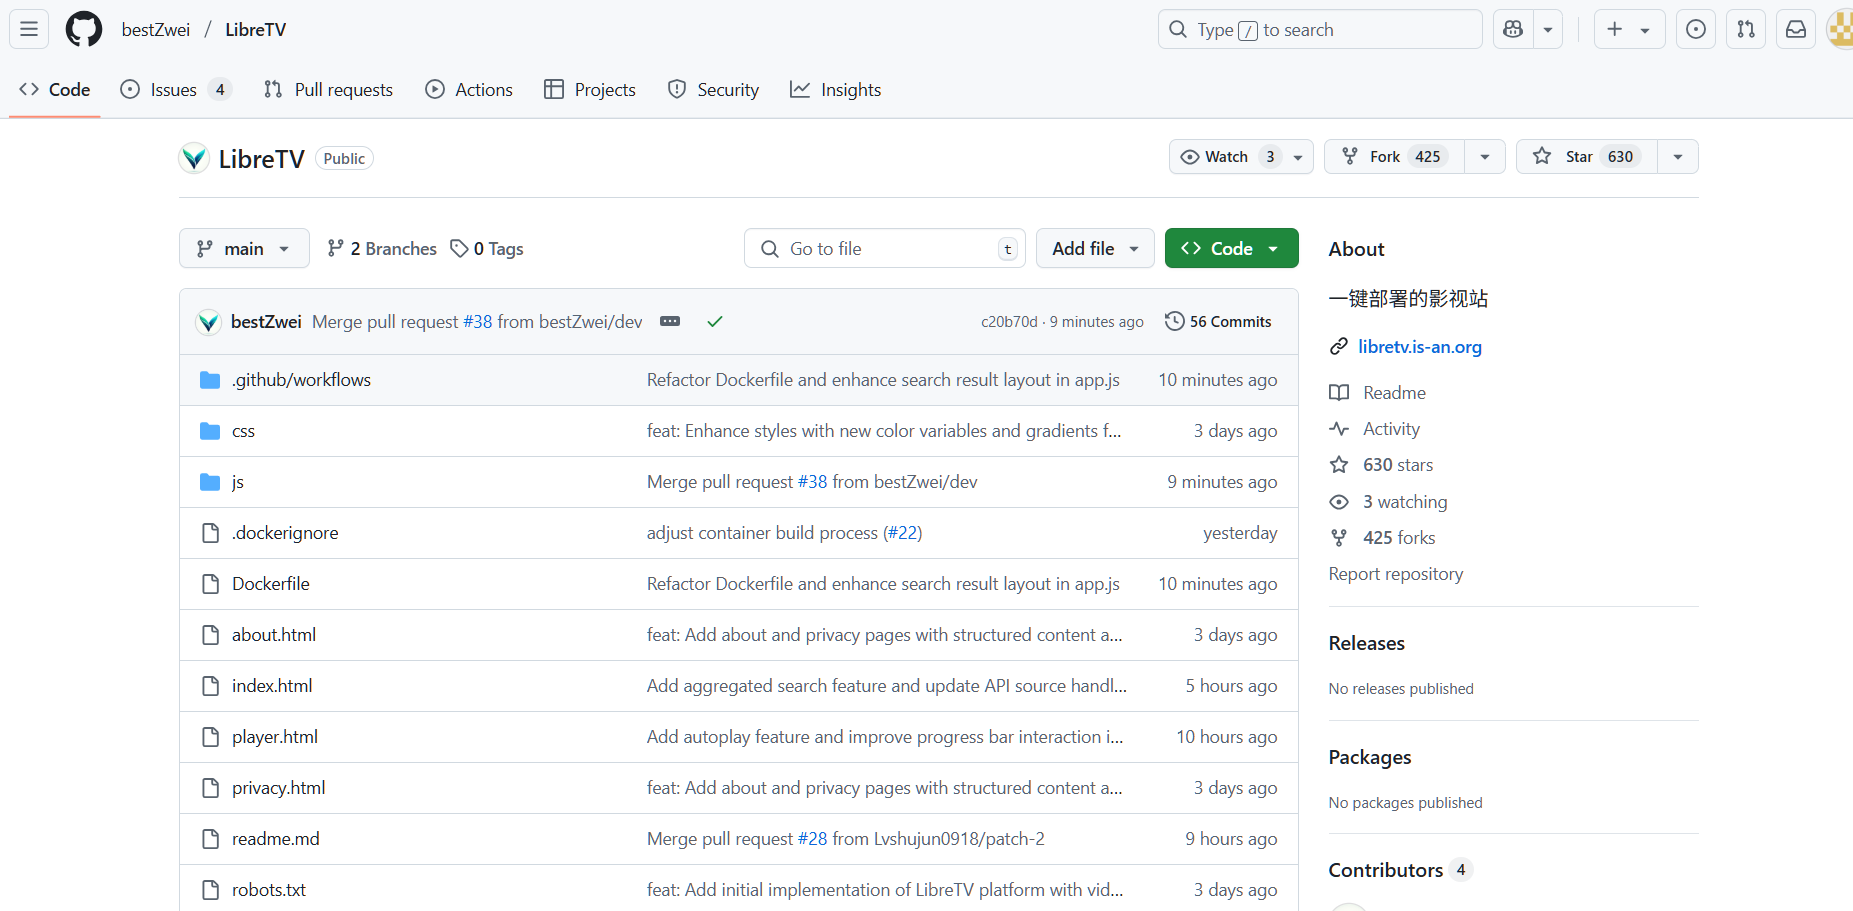Open the about.html file
This screenshot has height=911, width=1853.
click(274, 635)
